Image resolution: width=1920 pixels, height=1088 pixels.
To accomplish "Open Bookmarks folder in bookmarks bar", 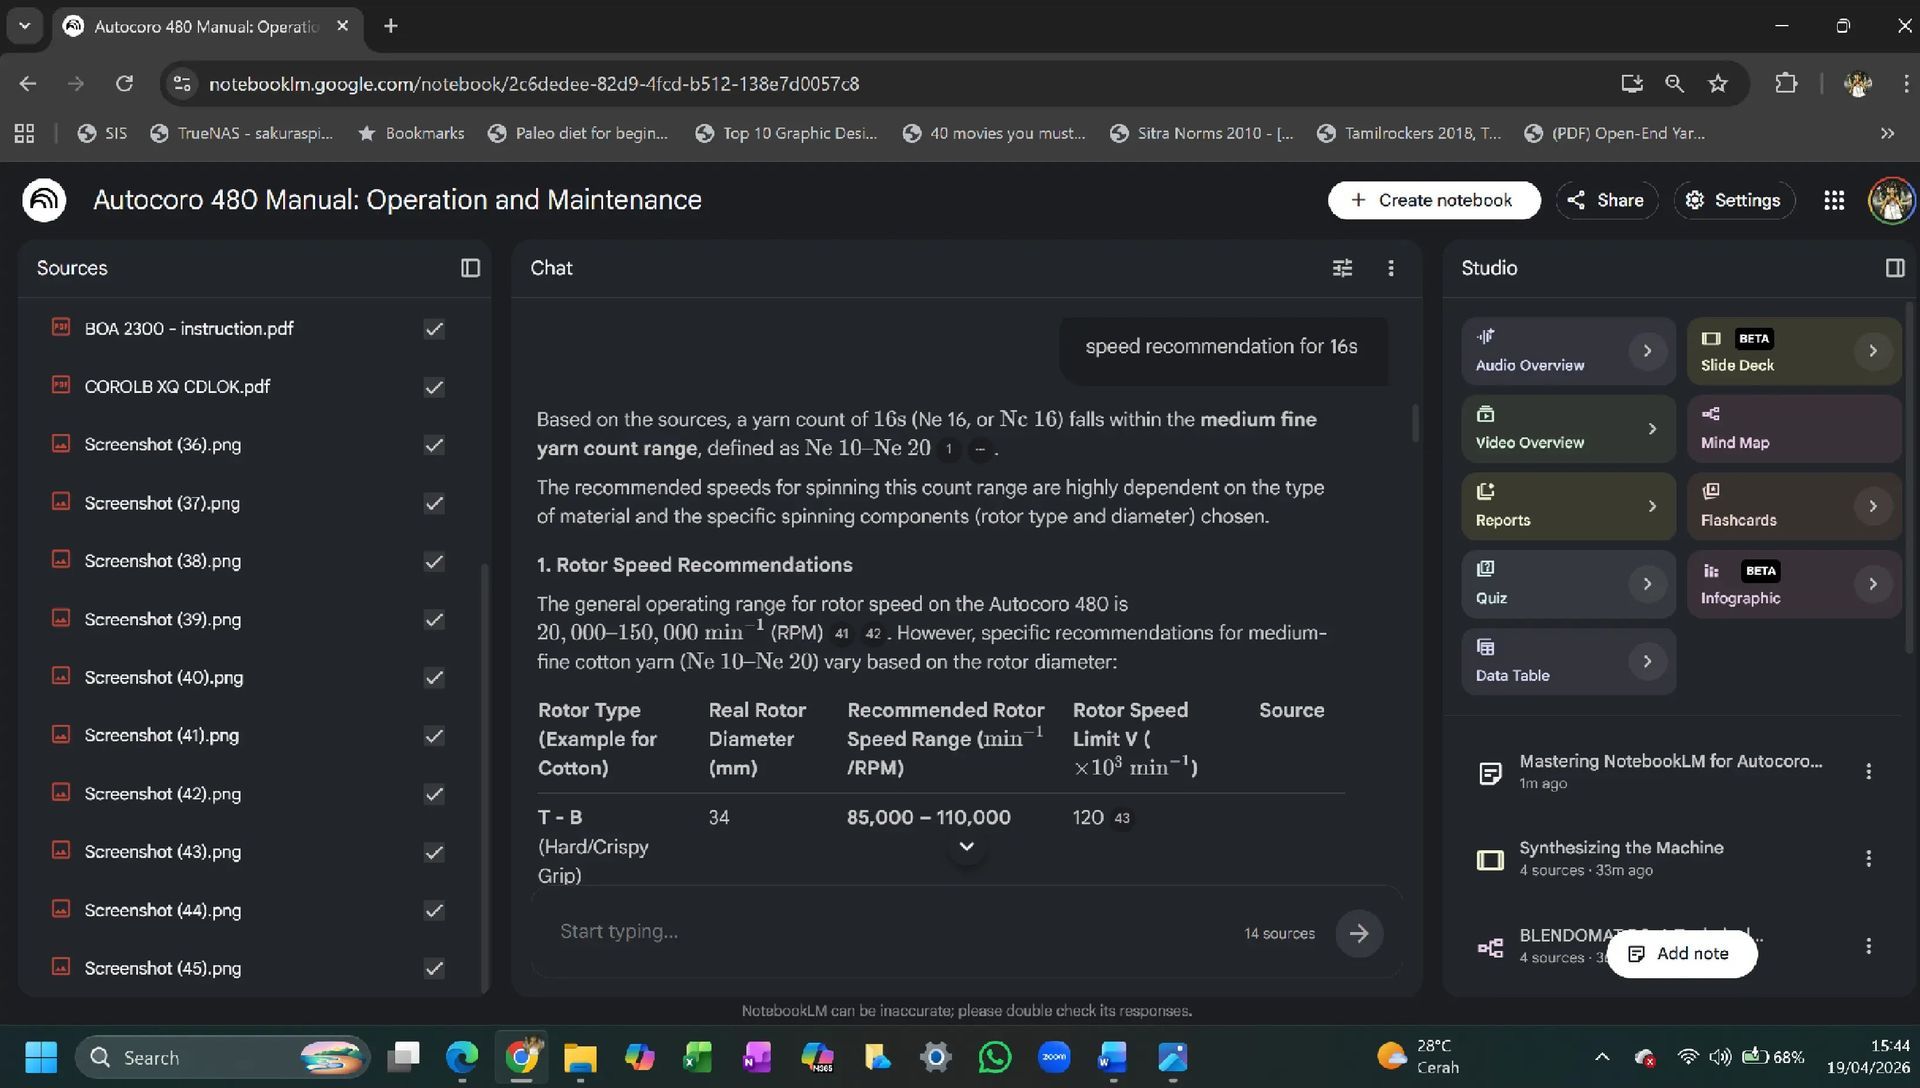I will click(x=411, y=133).
